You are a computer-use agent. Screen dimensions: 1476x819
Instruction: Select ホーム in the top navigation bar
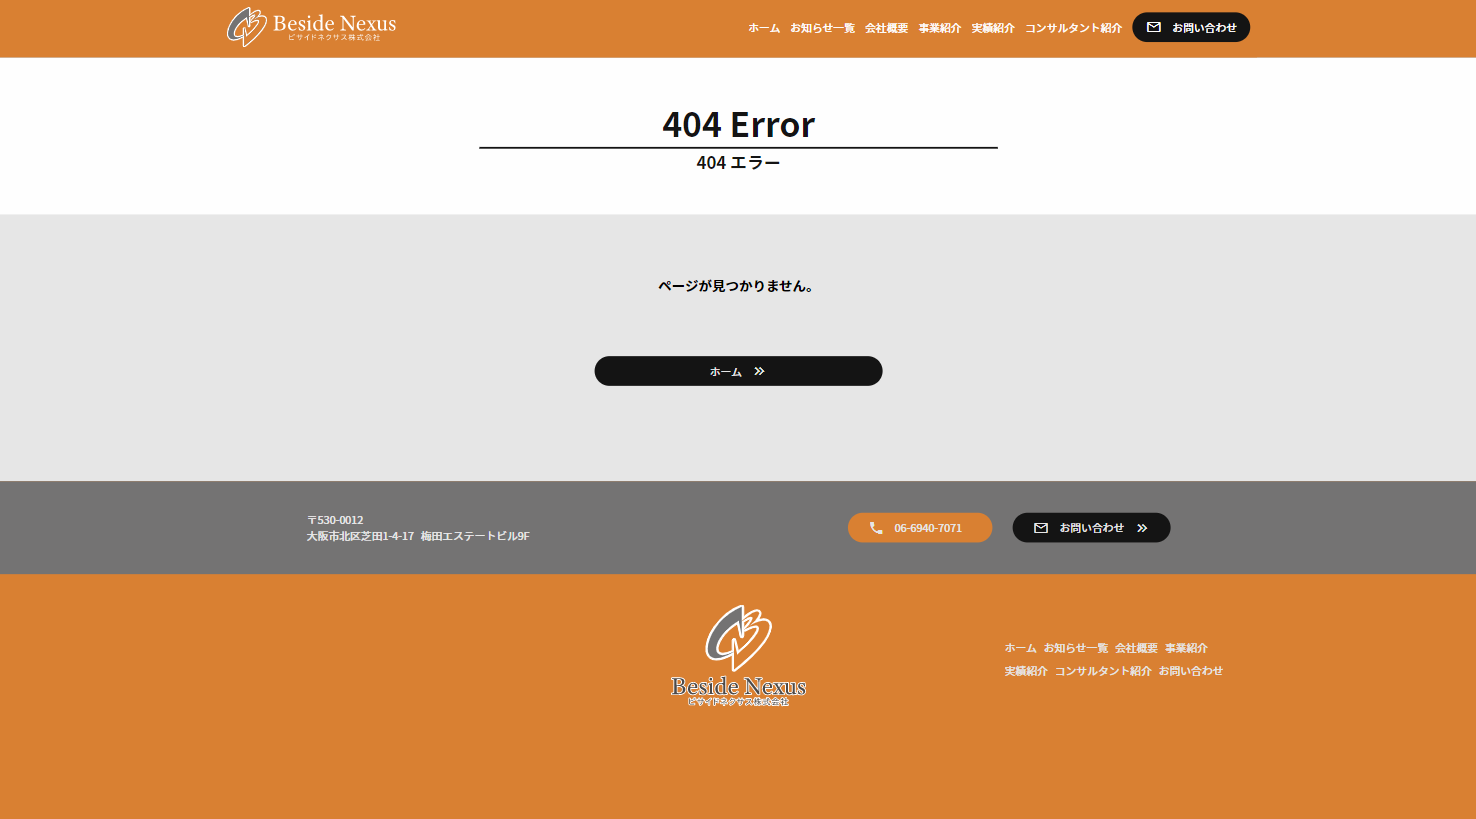[764, 28]
